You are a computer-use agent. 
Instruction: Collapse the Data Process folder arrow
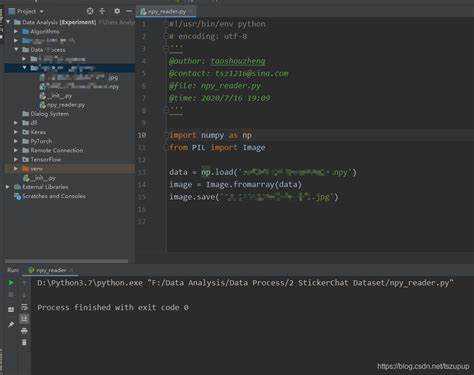point(16,50)
